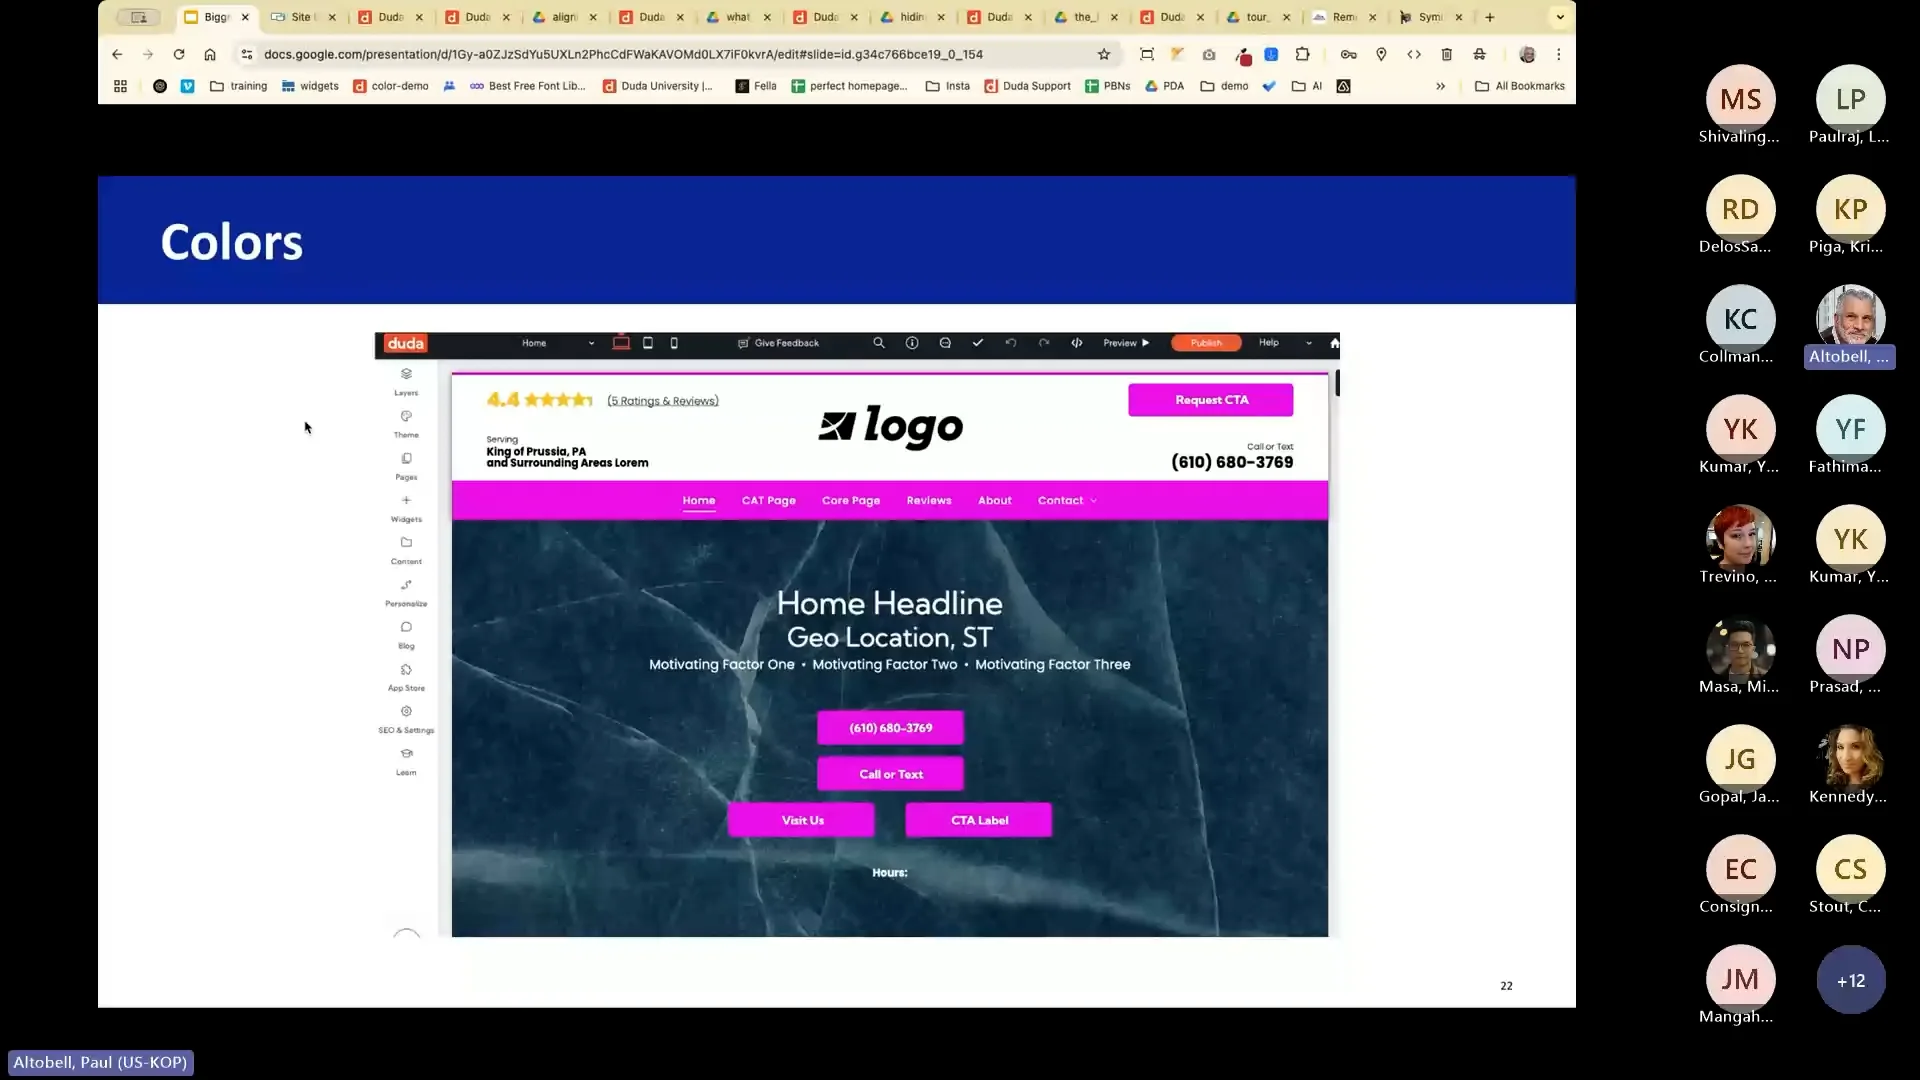Click the info circle icon in Duda top bar
The width and height of the screenshot is (1920, 1080).
[912, 343]
